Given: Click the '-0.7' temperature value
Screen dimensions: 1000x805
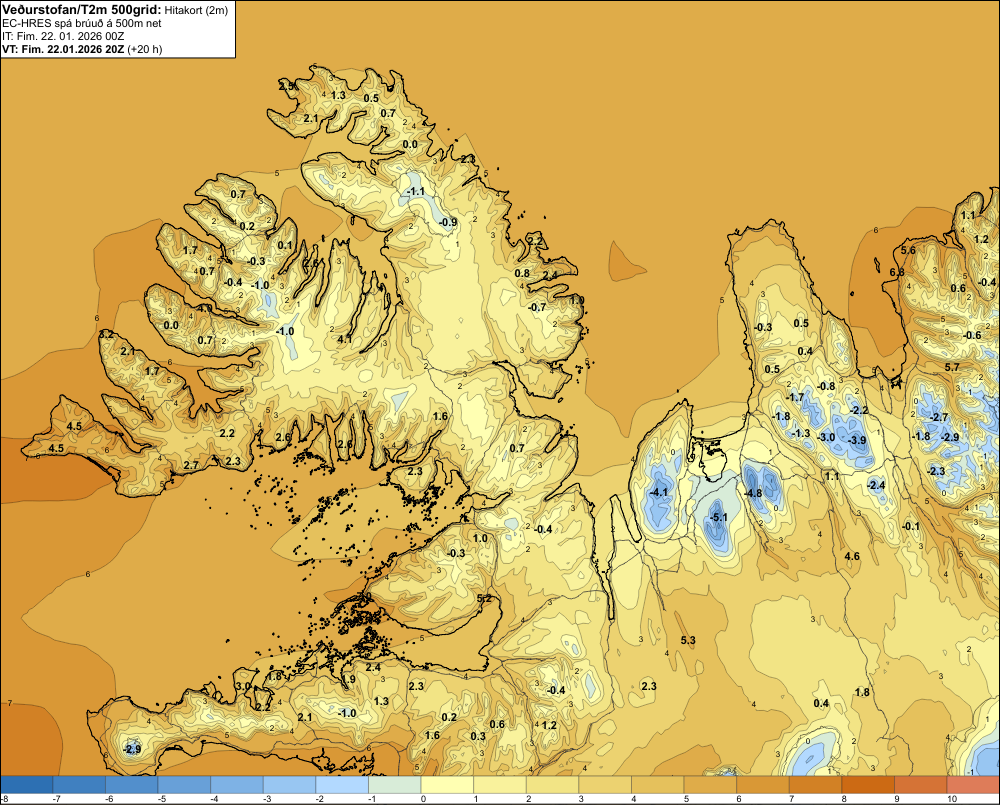Looking at the screenshot, I should (538, 307).
